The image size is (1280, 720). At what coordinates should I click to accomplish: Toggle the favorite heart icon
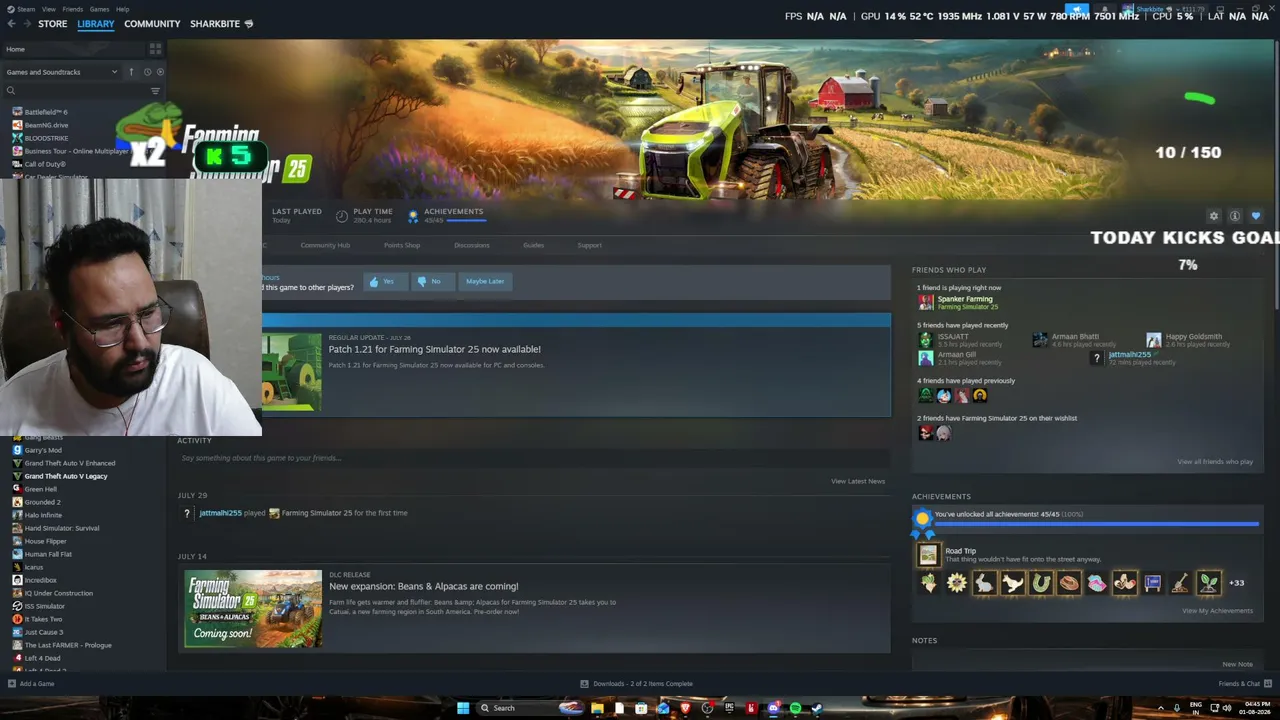(x=1256, y=216)
